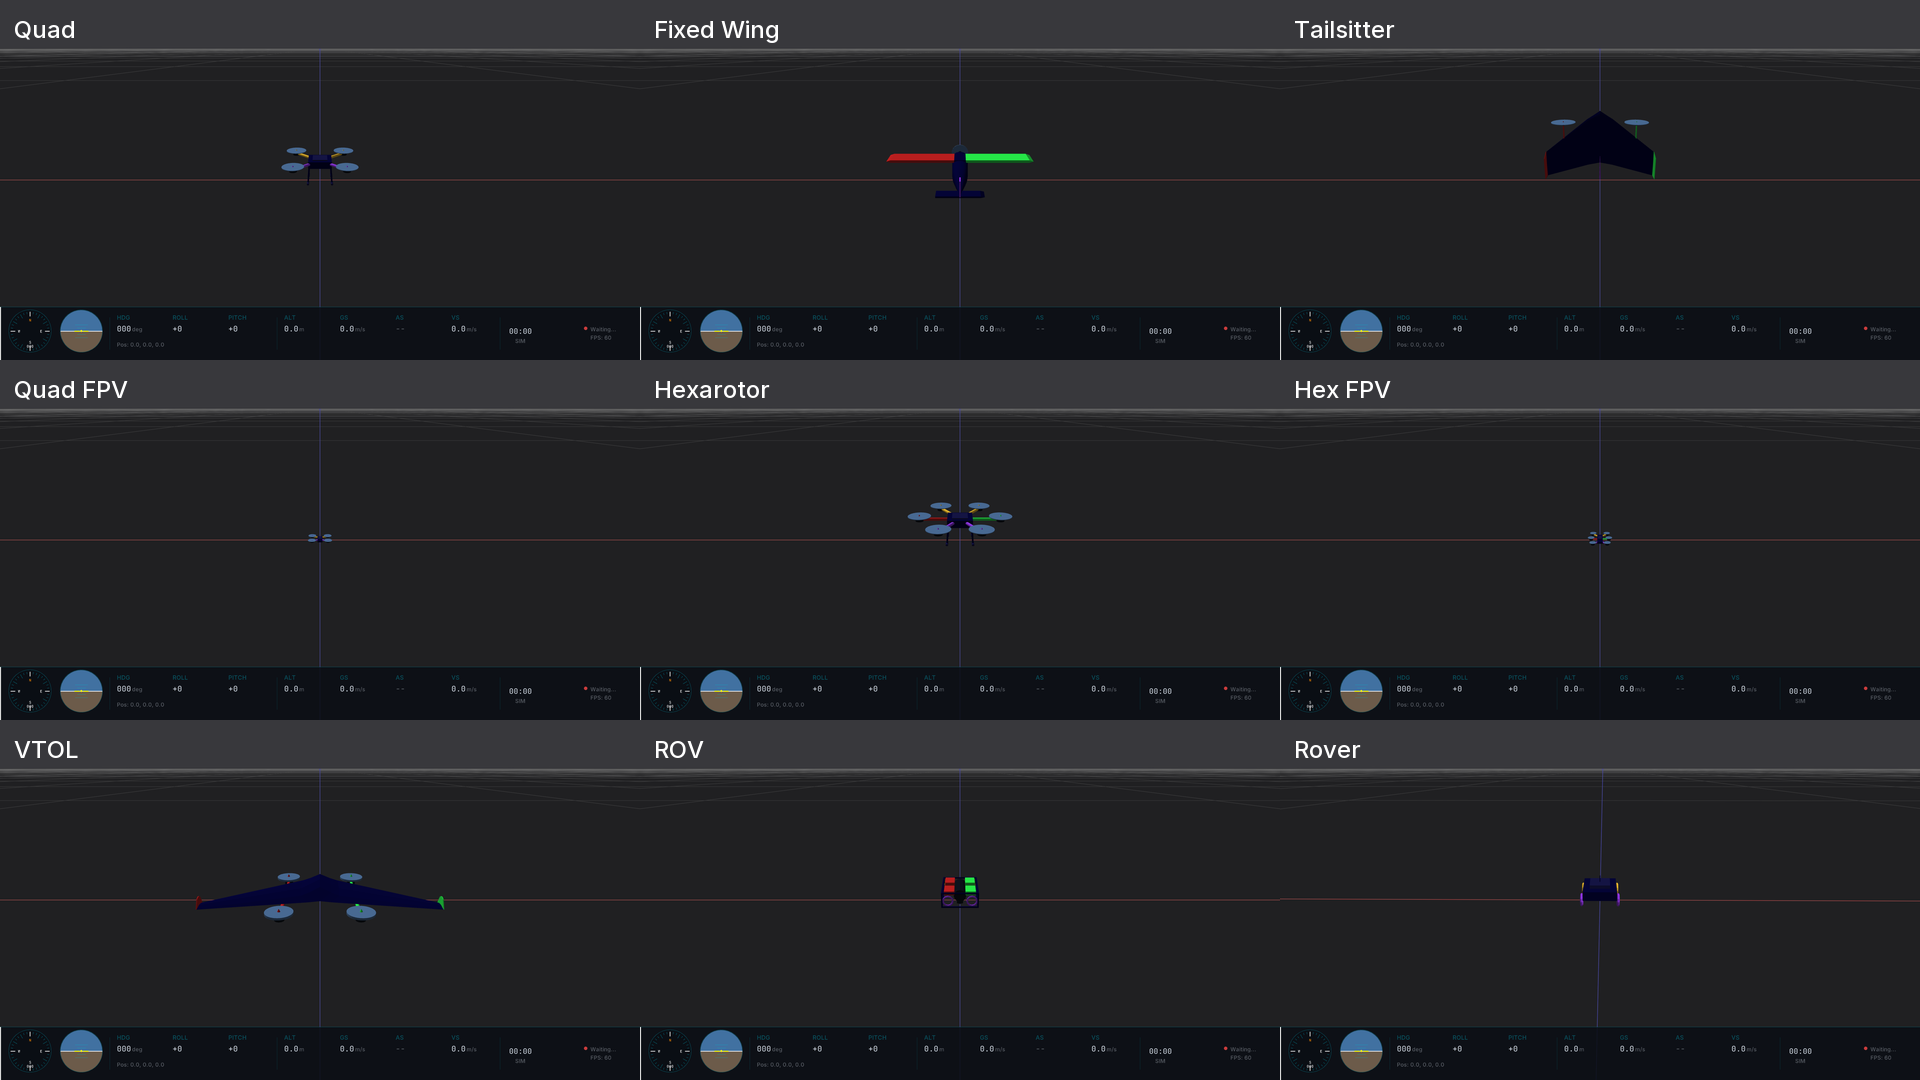Click the ALT readout in Tailsitter panel
Image resolution: width=1920 pixels, height=1080 pixels.
coord(1573,329)
